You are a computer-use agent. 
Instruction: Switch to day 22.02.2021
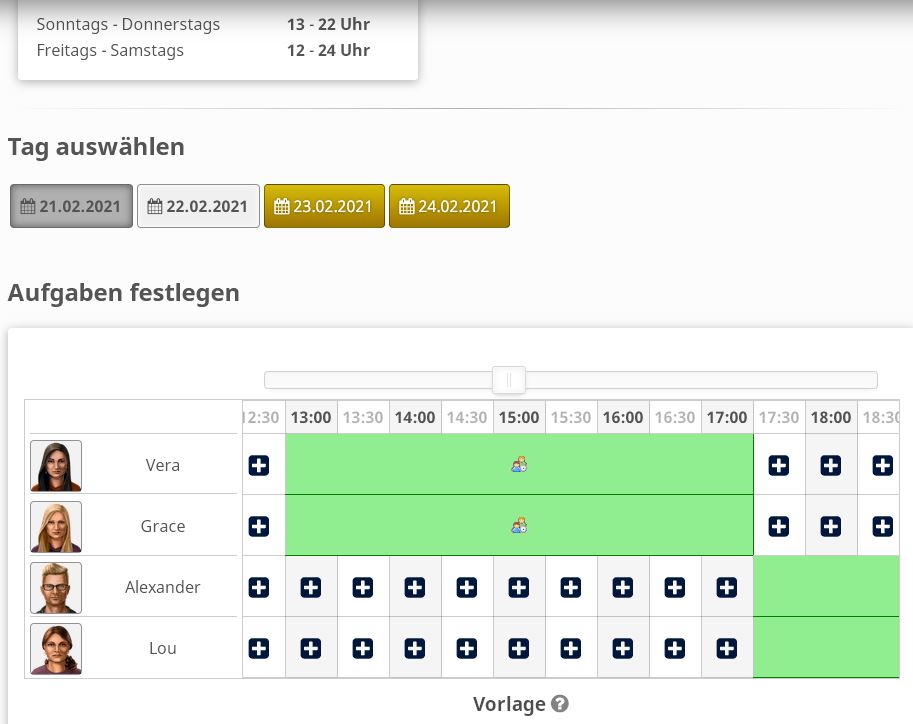(x=198, y=206)
